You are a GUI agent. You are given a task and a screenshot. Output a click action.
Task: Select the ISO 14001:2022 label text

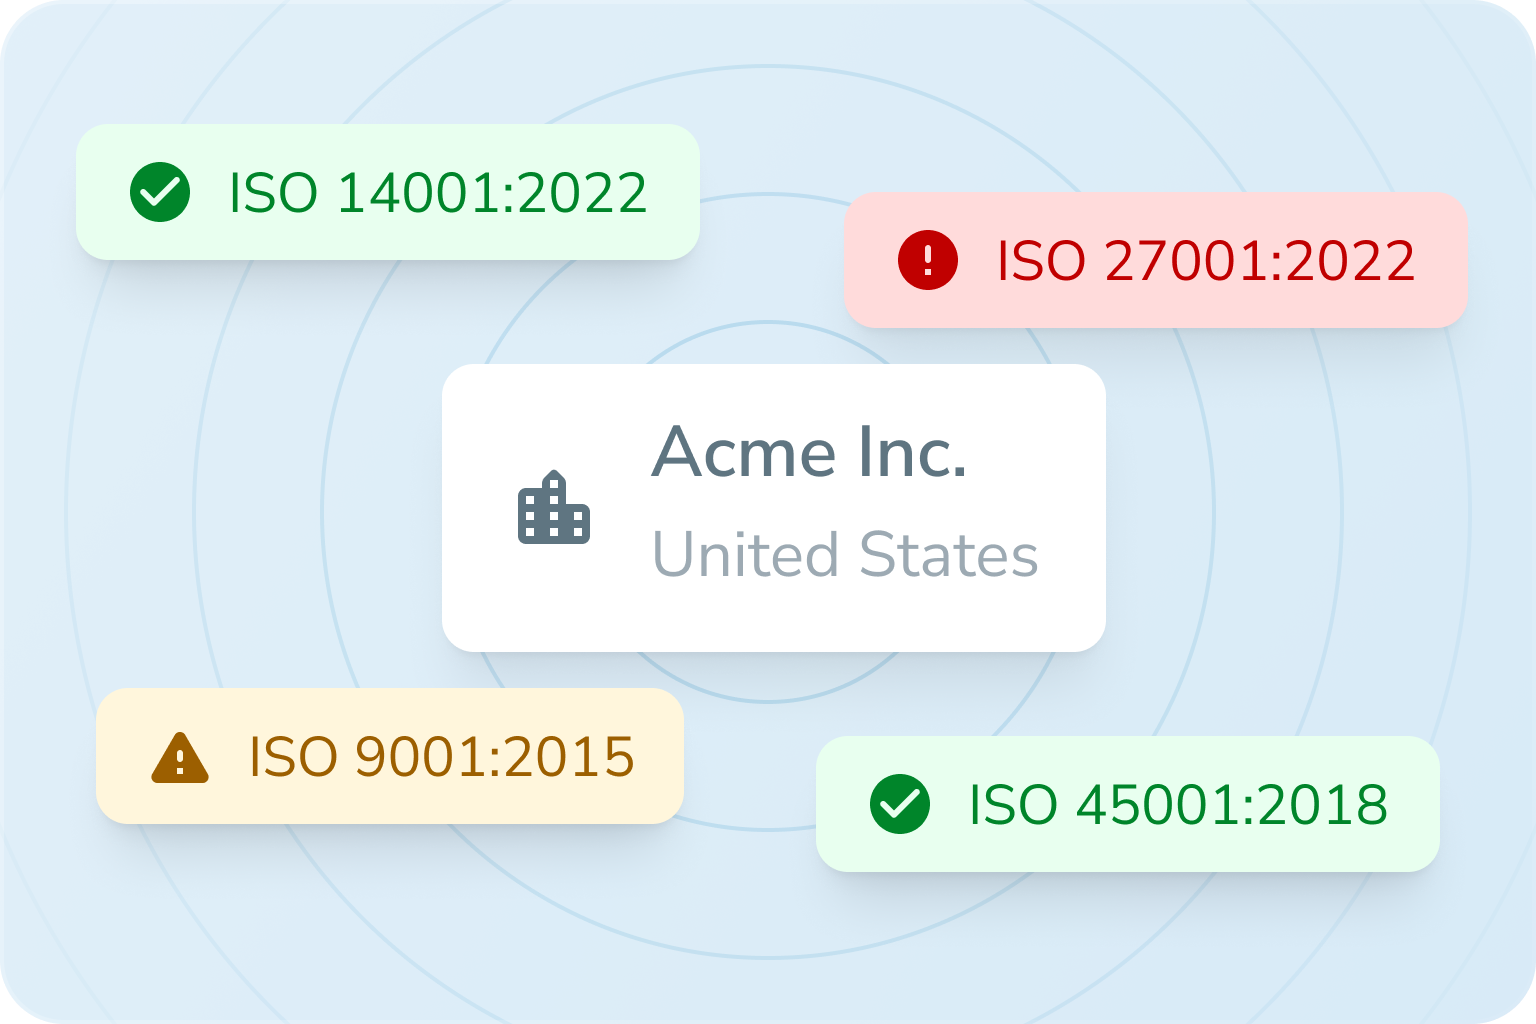click(438, 193)
